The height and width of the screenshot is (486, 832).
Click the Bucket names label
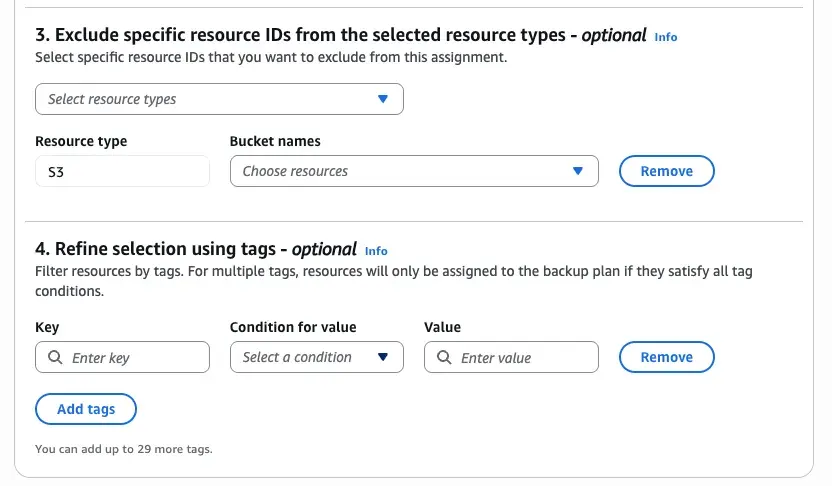coord(275,141)
